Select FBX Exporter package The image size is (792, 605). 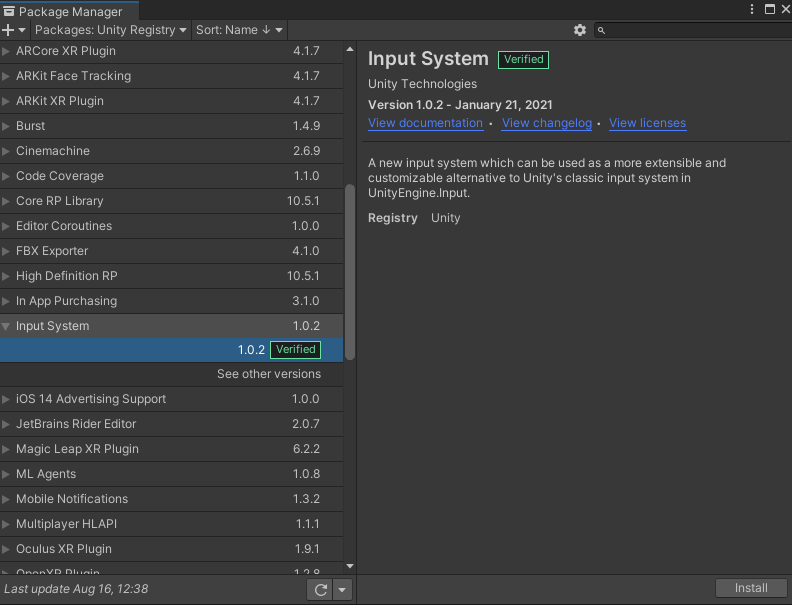[x=171, y=251]
